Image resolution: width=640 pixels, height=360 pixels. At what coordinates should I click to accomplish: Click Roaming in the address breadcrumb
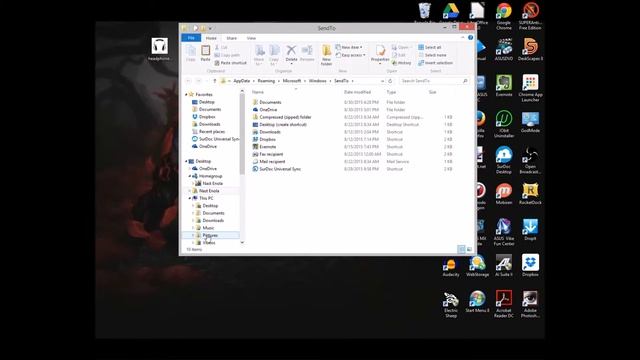pyautogui.click(x=266, y=81)
